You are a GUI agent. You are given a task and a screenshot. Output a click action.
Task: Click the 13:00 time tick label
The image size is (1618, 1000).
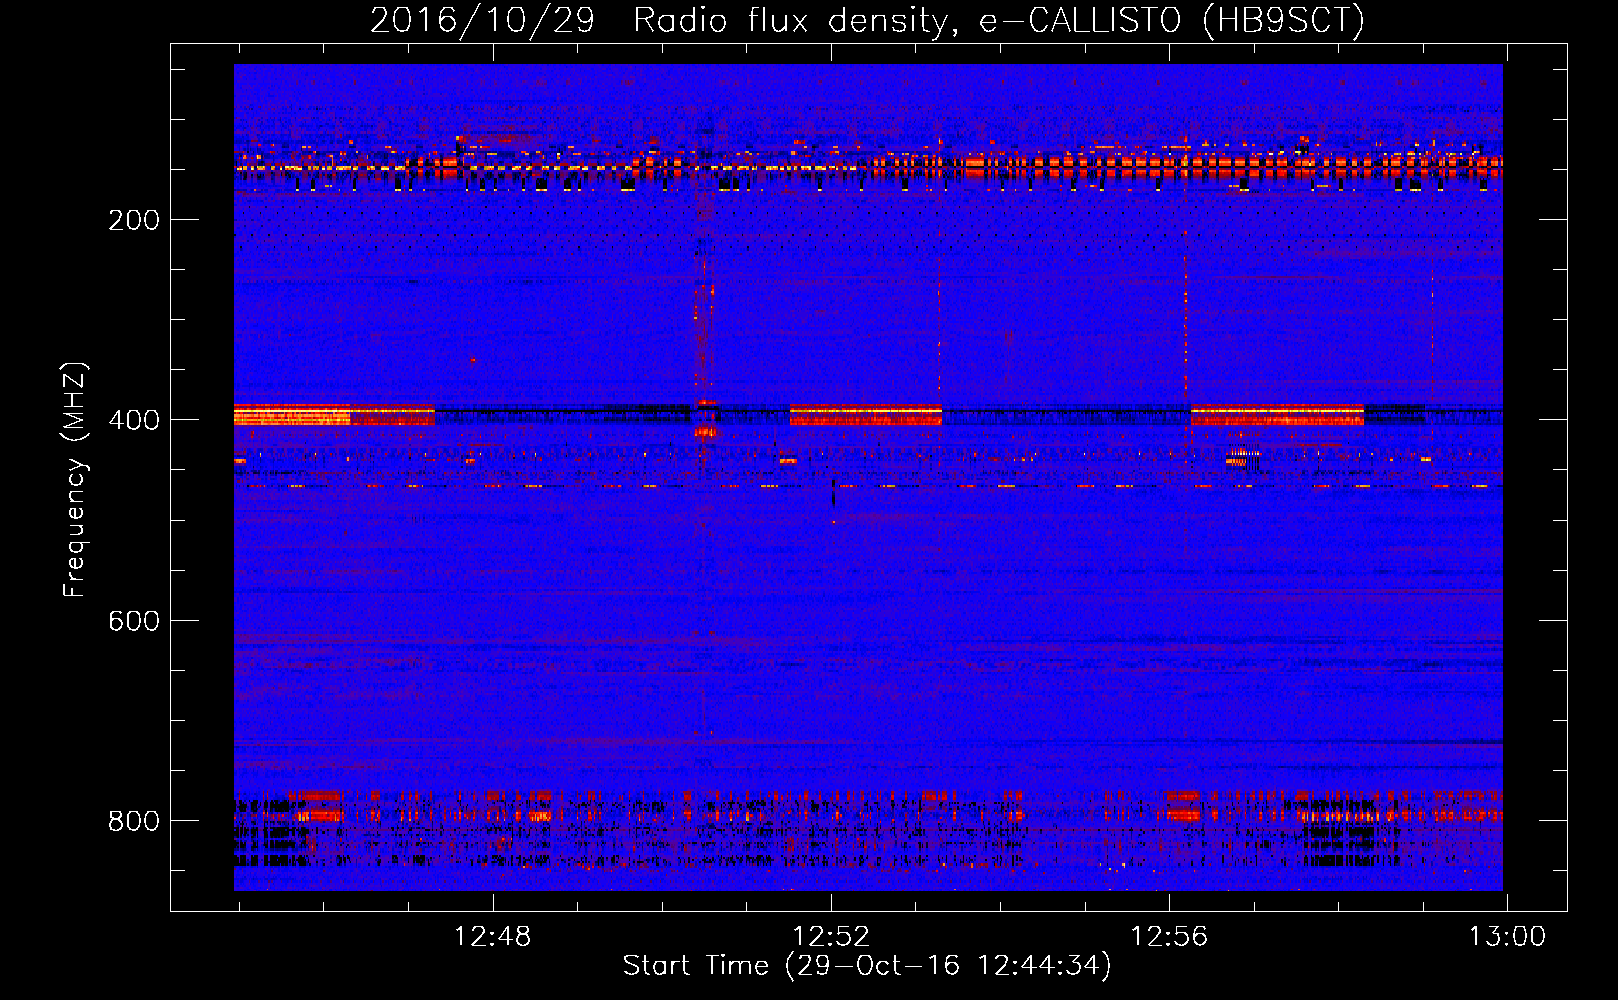coord(1507,937)
